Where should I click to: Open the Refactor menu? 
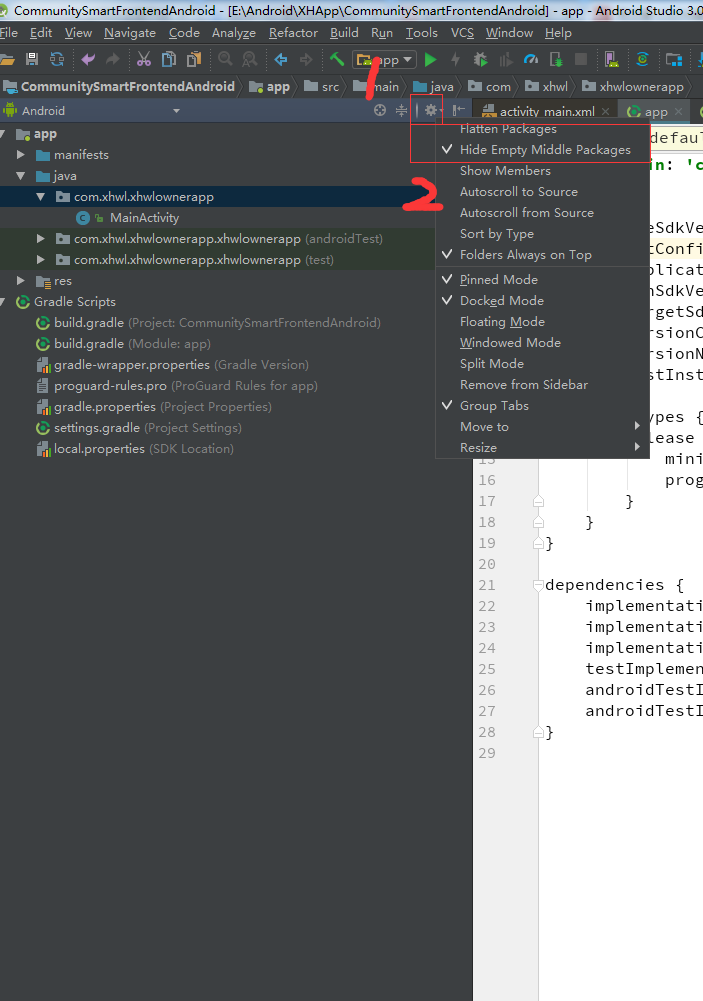pyautogui.click(x=293, y=33)
